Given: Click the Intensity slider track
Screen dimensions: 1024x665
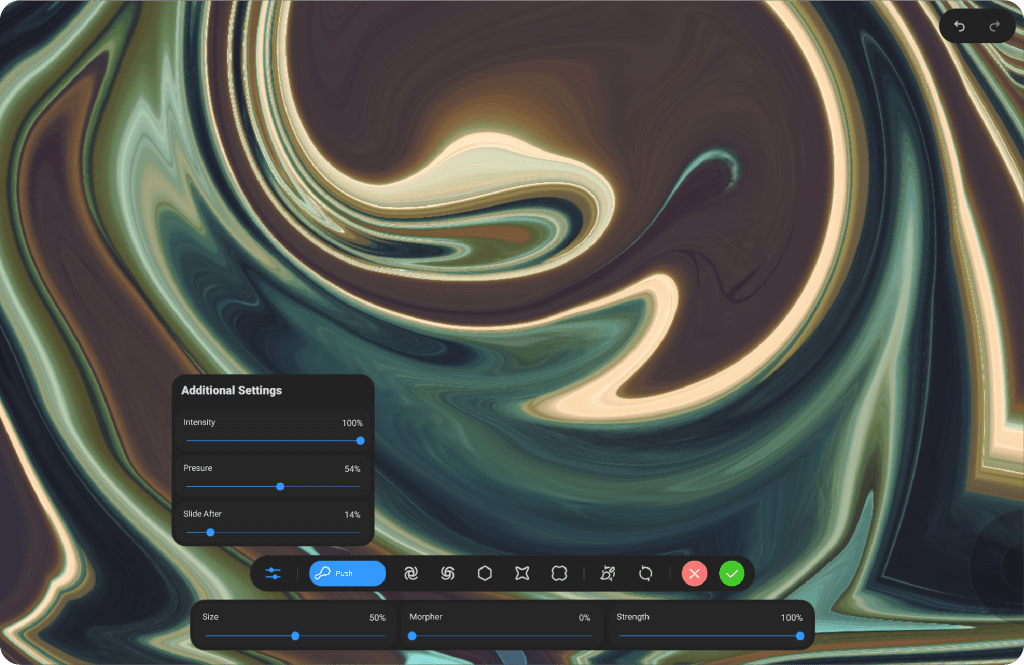Looking at the screenshot, I should click(x=270, y=440).
